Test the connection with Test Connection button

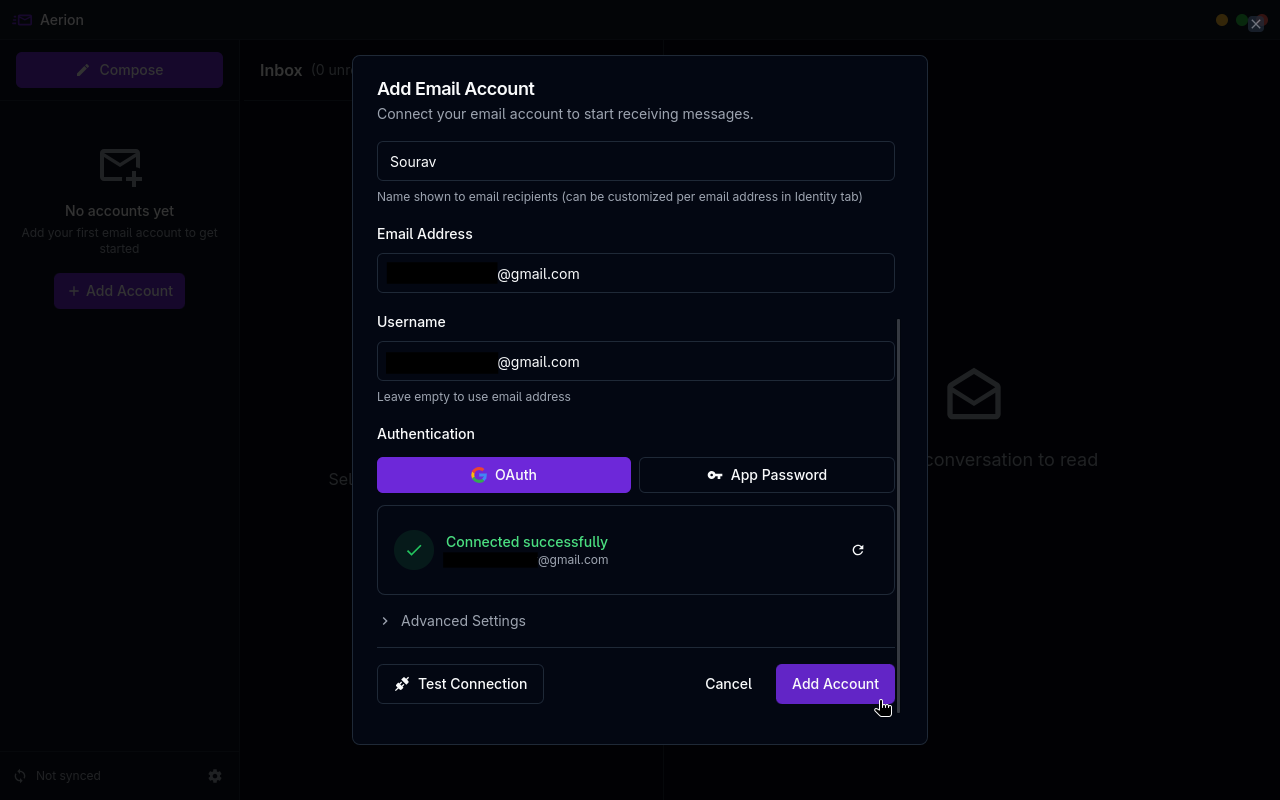click(x=460, y=684)
